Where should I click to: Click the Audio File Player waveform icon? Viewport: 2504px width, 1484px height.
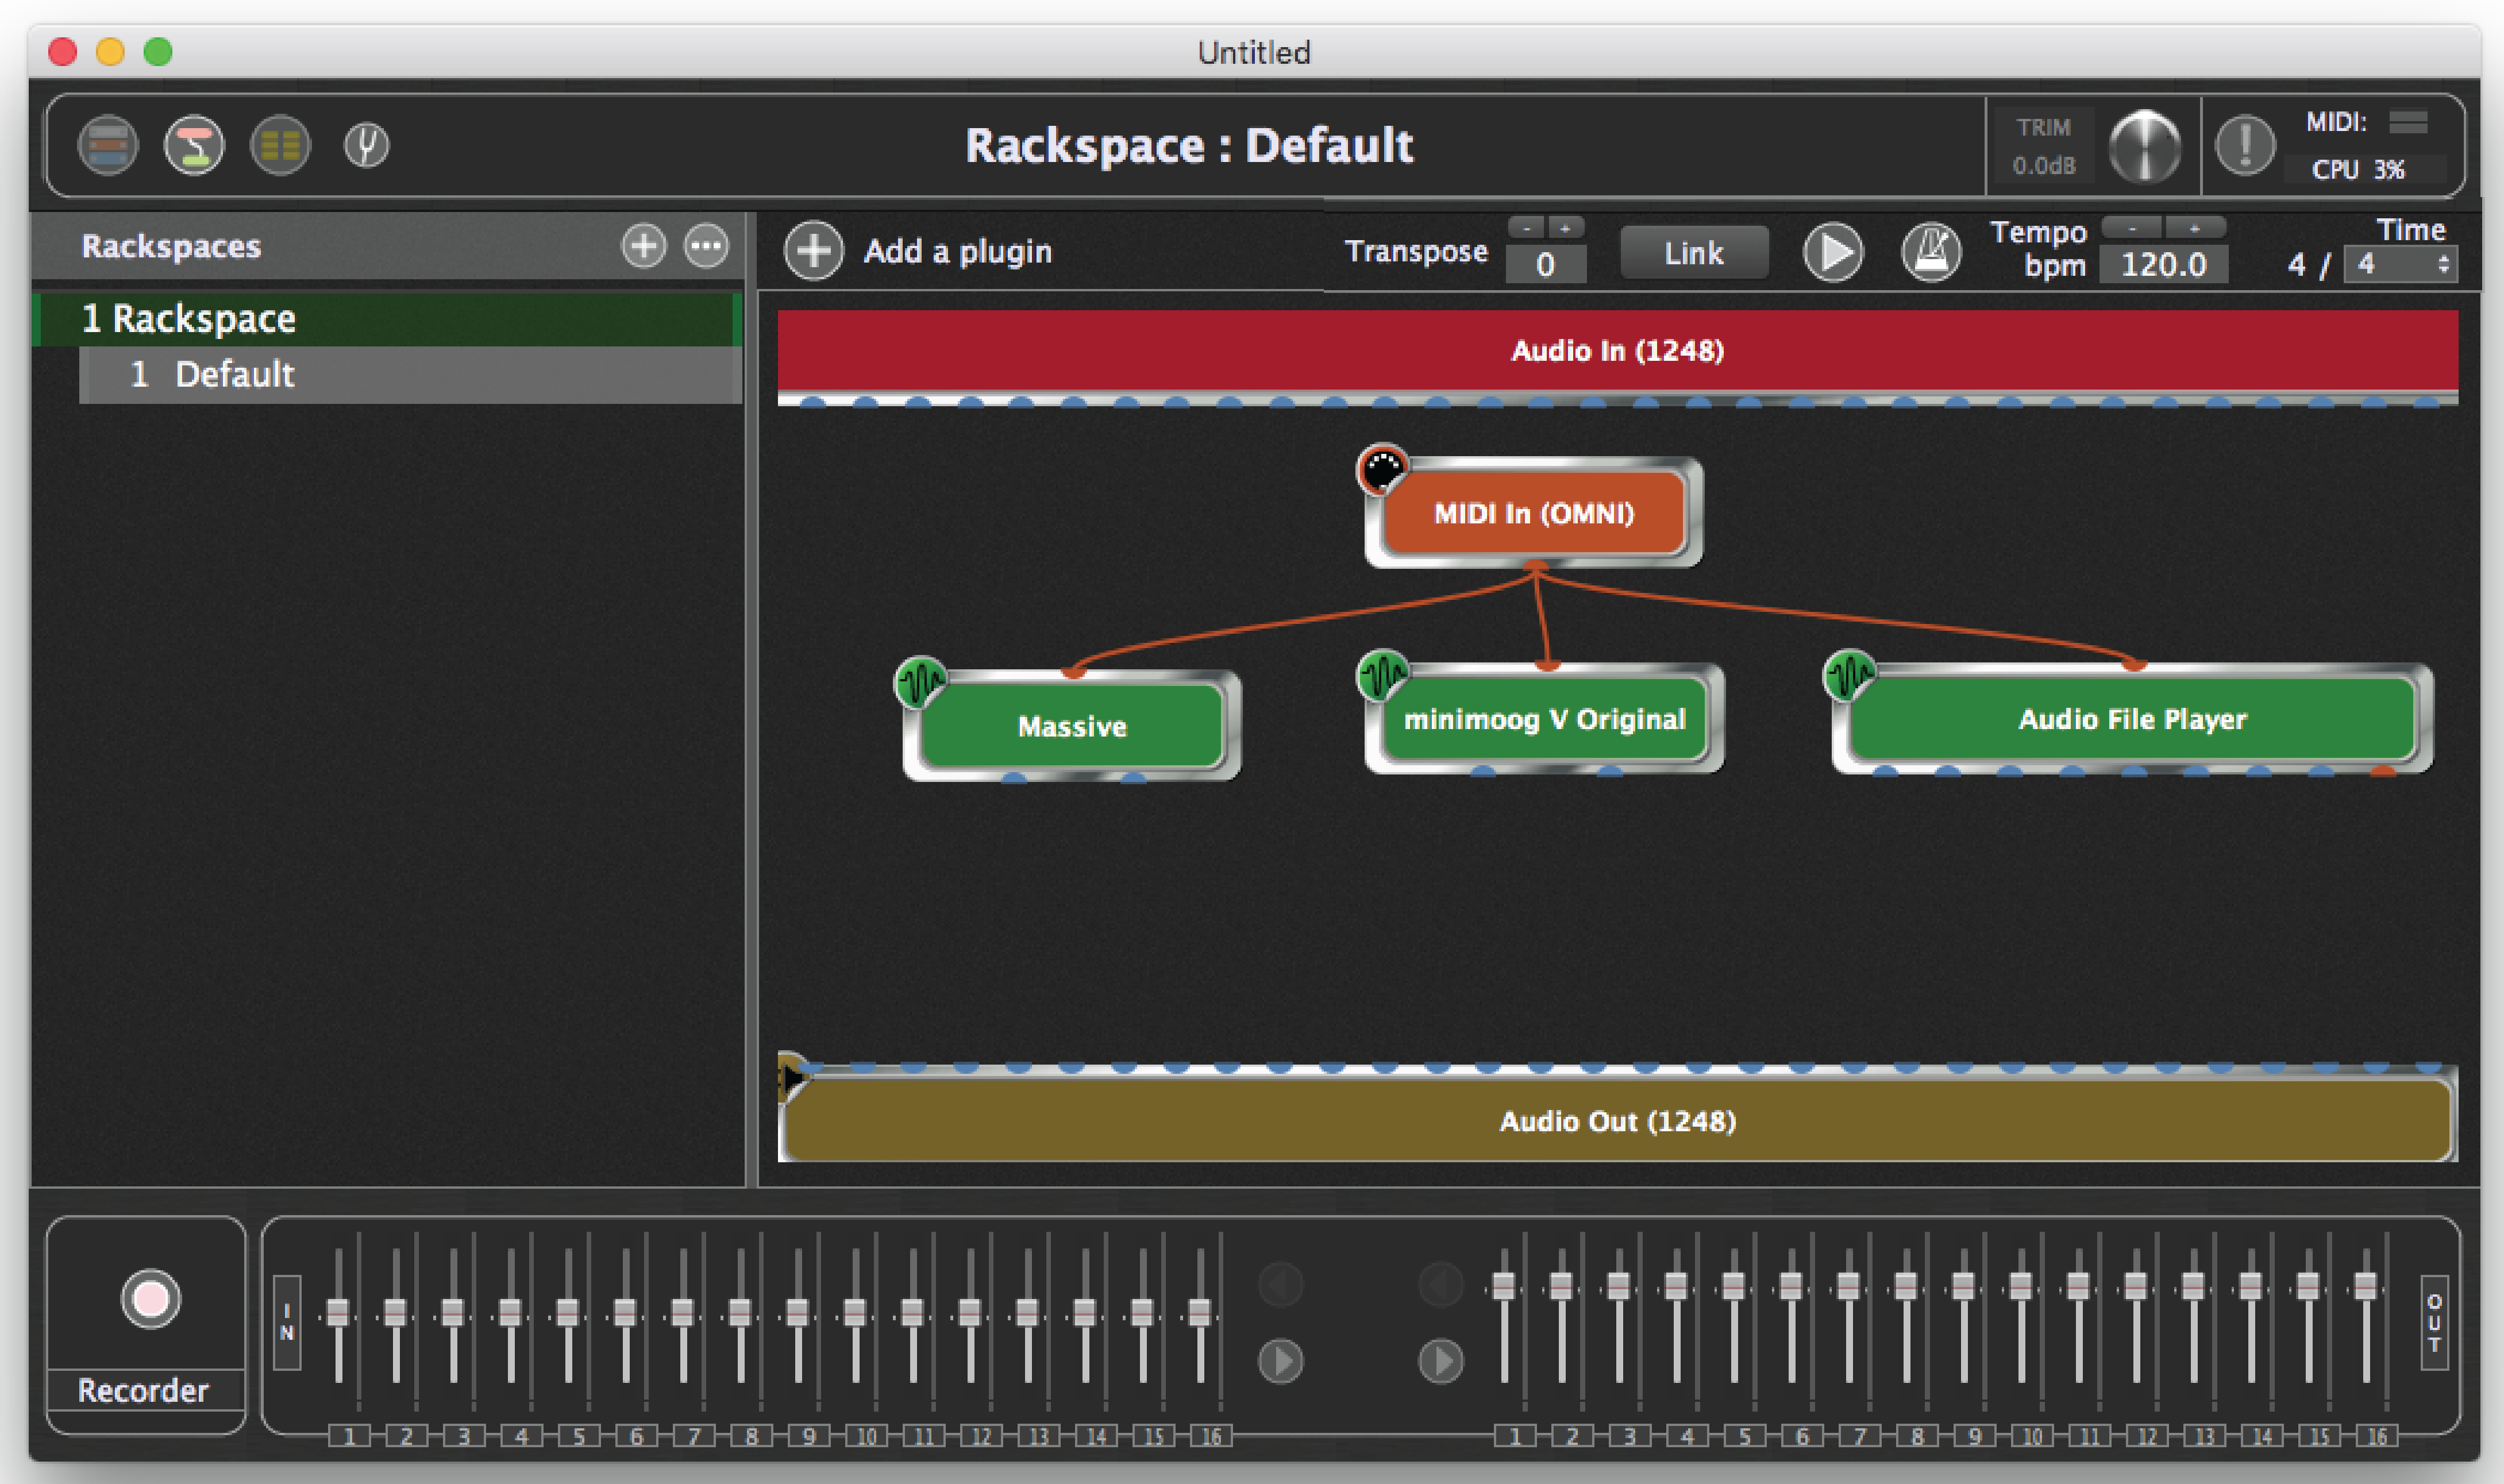pyautogui.click(x=1850, y=675)
